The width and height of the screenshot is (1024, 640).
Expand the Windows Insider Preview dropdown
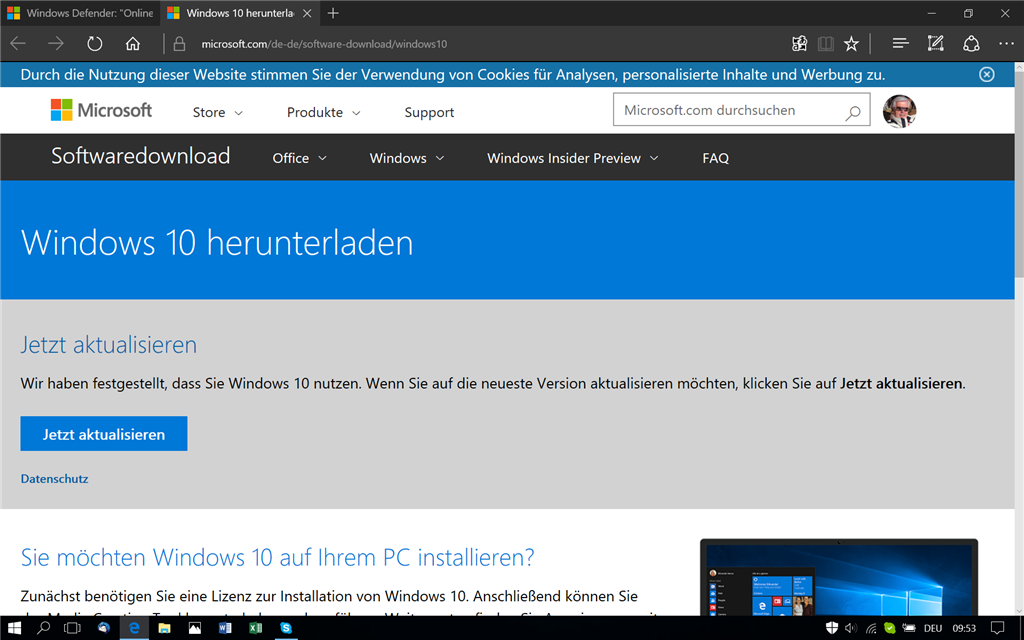[572, 158]
